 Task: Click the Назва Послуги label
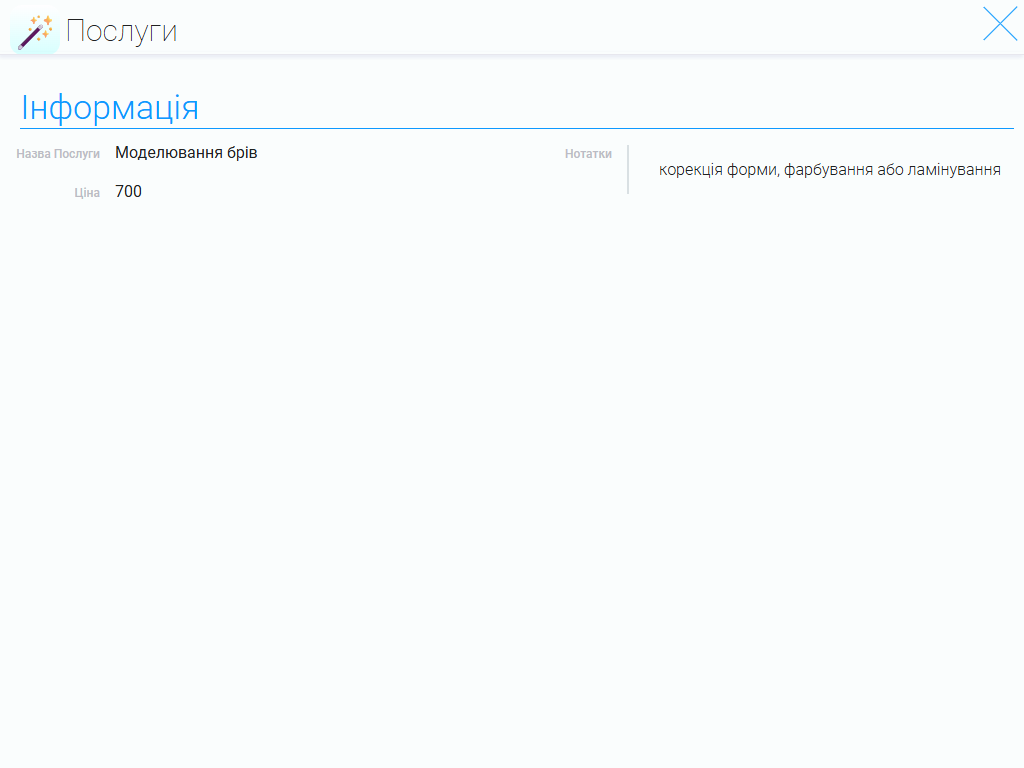tap(58, 154)
